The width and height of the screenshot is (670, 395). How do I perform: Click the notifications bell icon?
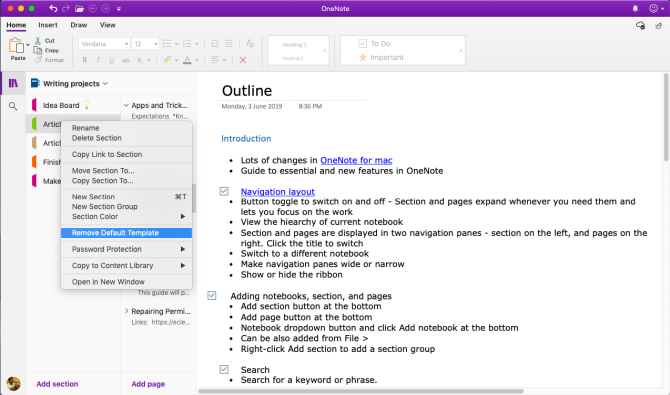coord(635,9)
